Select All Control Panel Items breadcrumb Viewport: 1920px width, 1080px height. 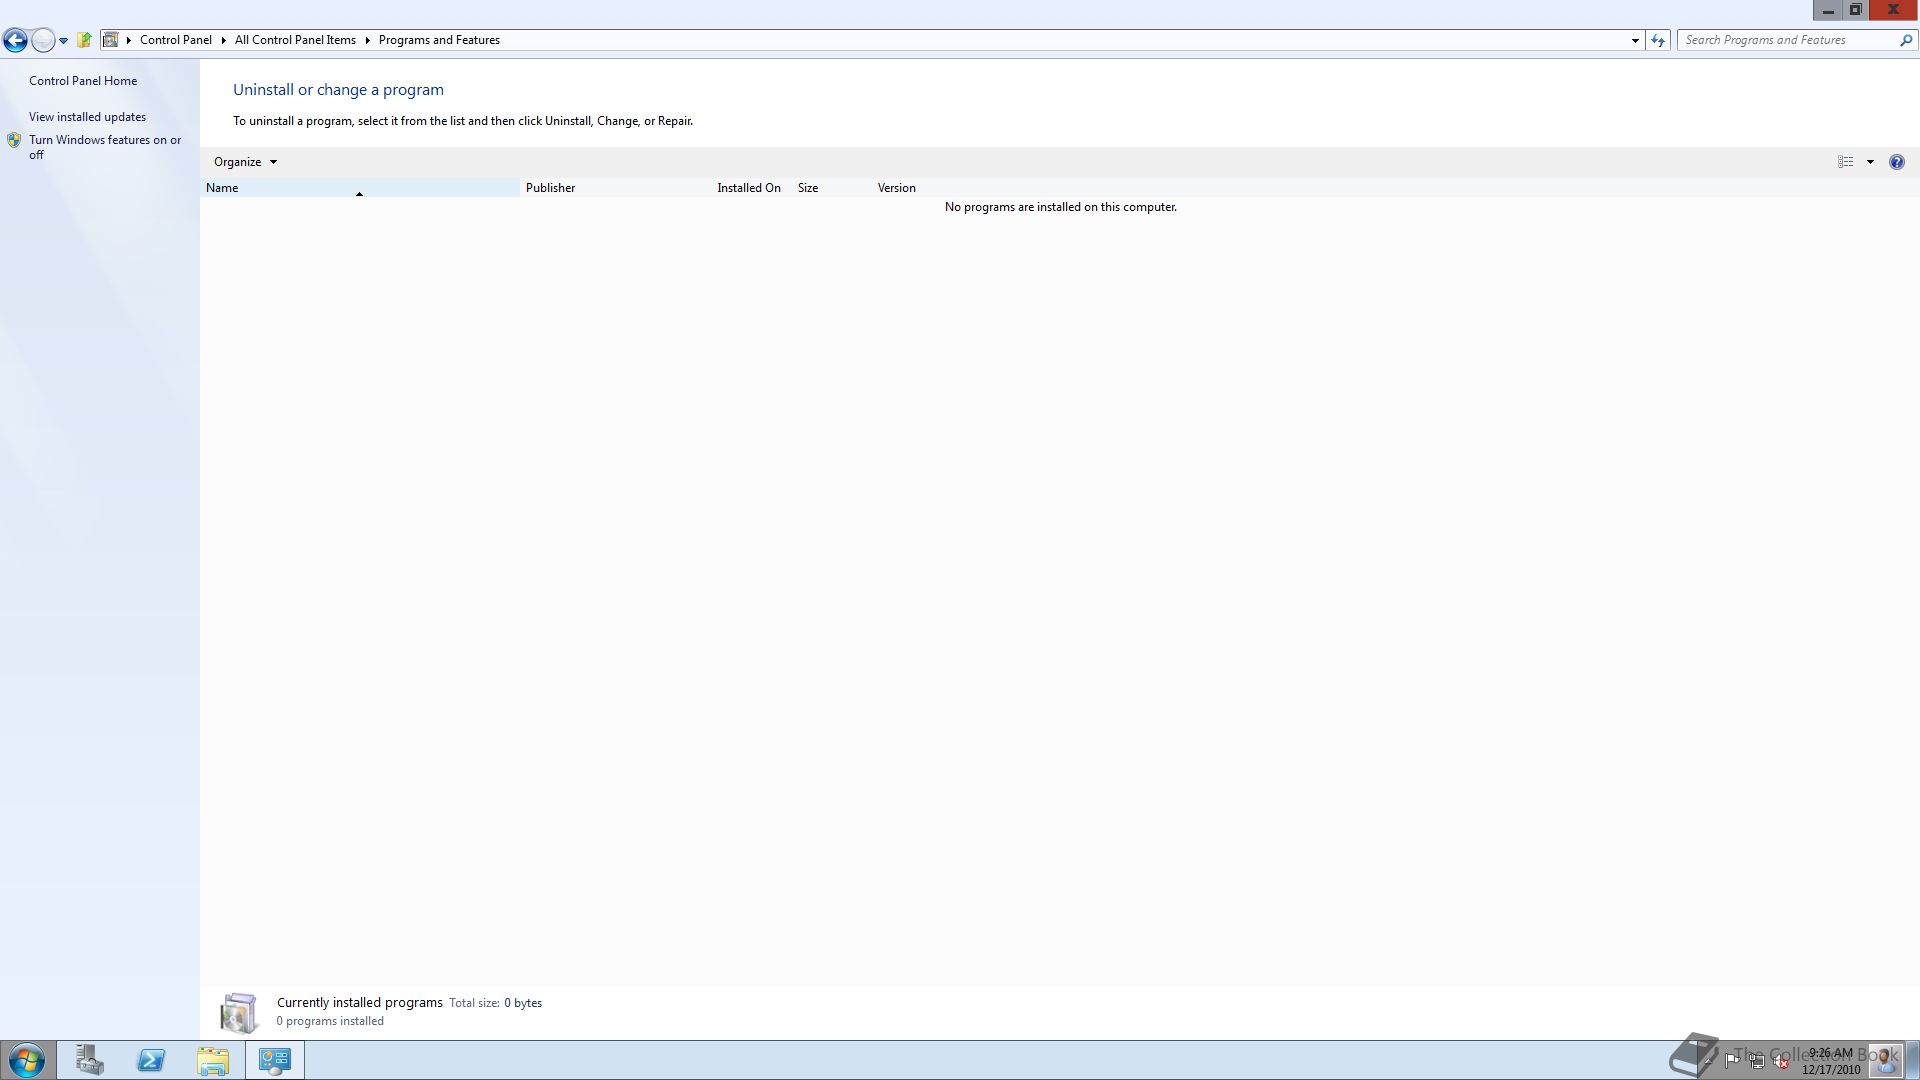(x=295, y=40)
